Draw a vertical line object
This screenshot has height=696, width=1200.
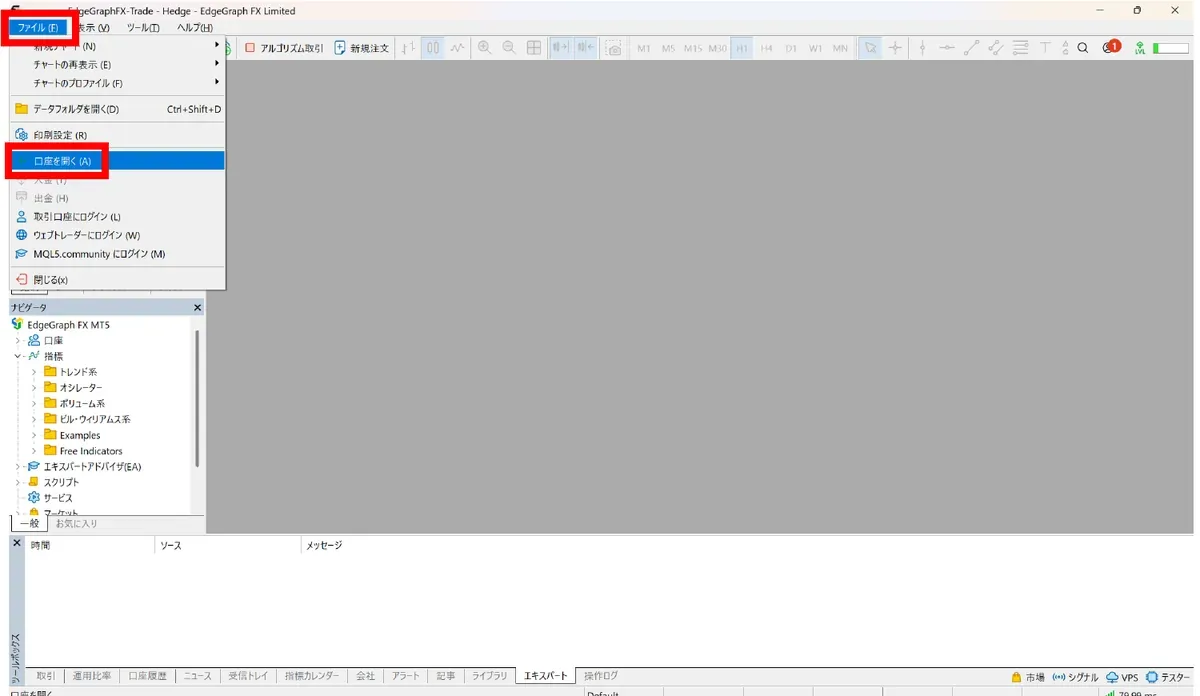922,47
